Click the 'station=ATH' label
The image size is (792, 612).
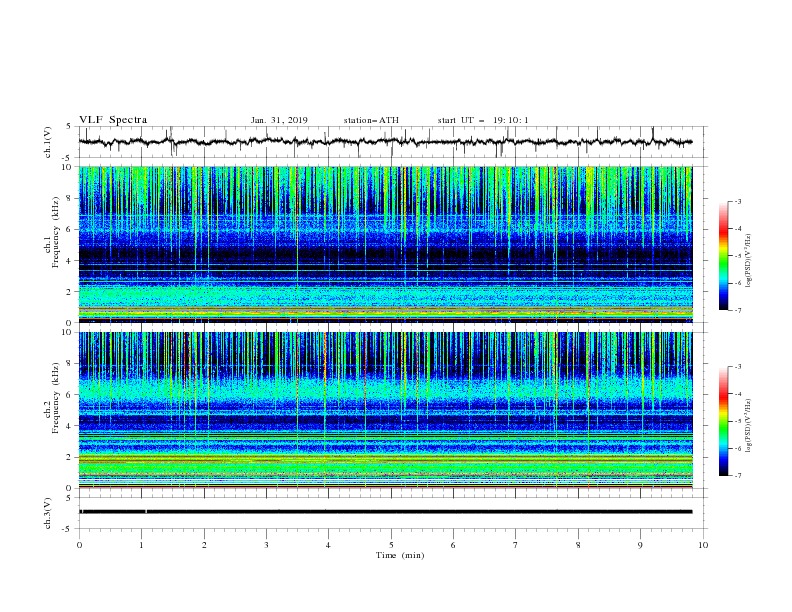[x=371, y=120]
